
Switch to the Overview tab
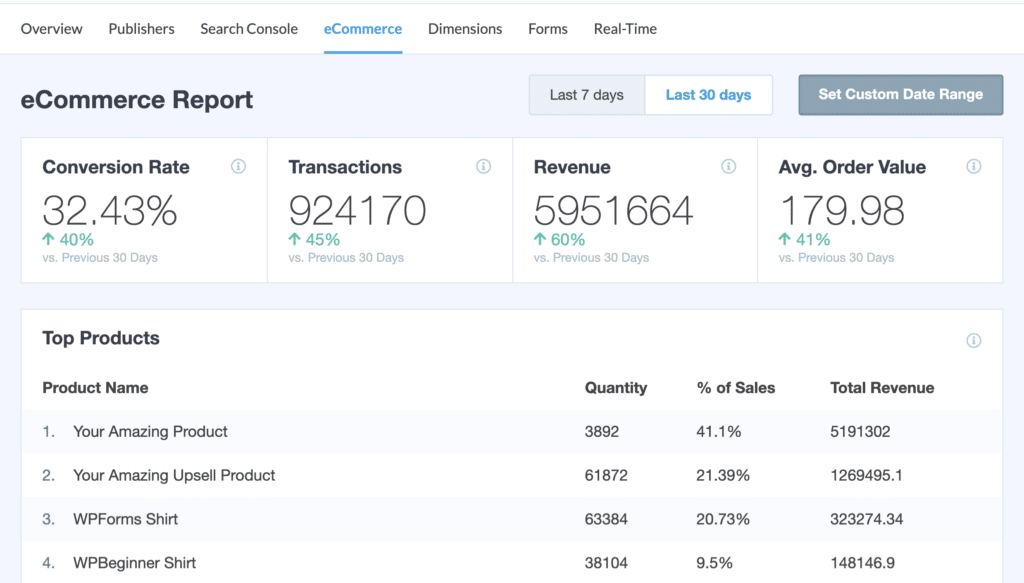click(x=52, y=29)
